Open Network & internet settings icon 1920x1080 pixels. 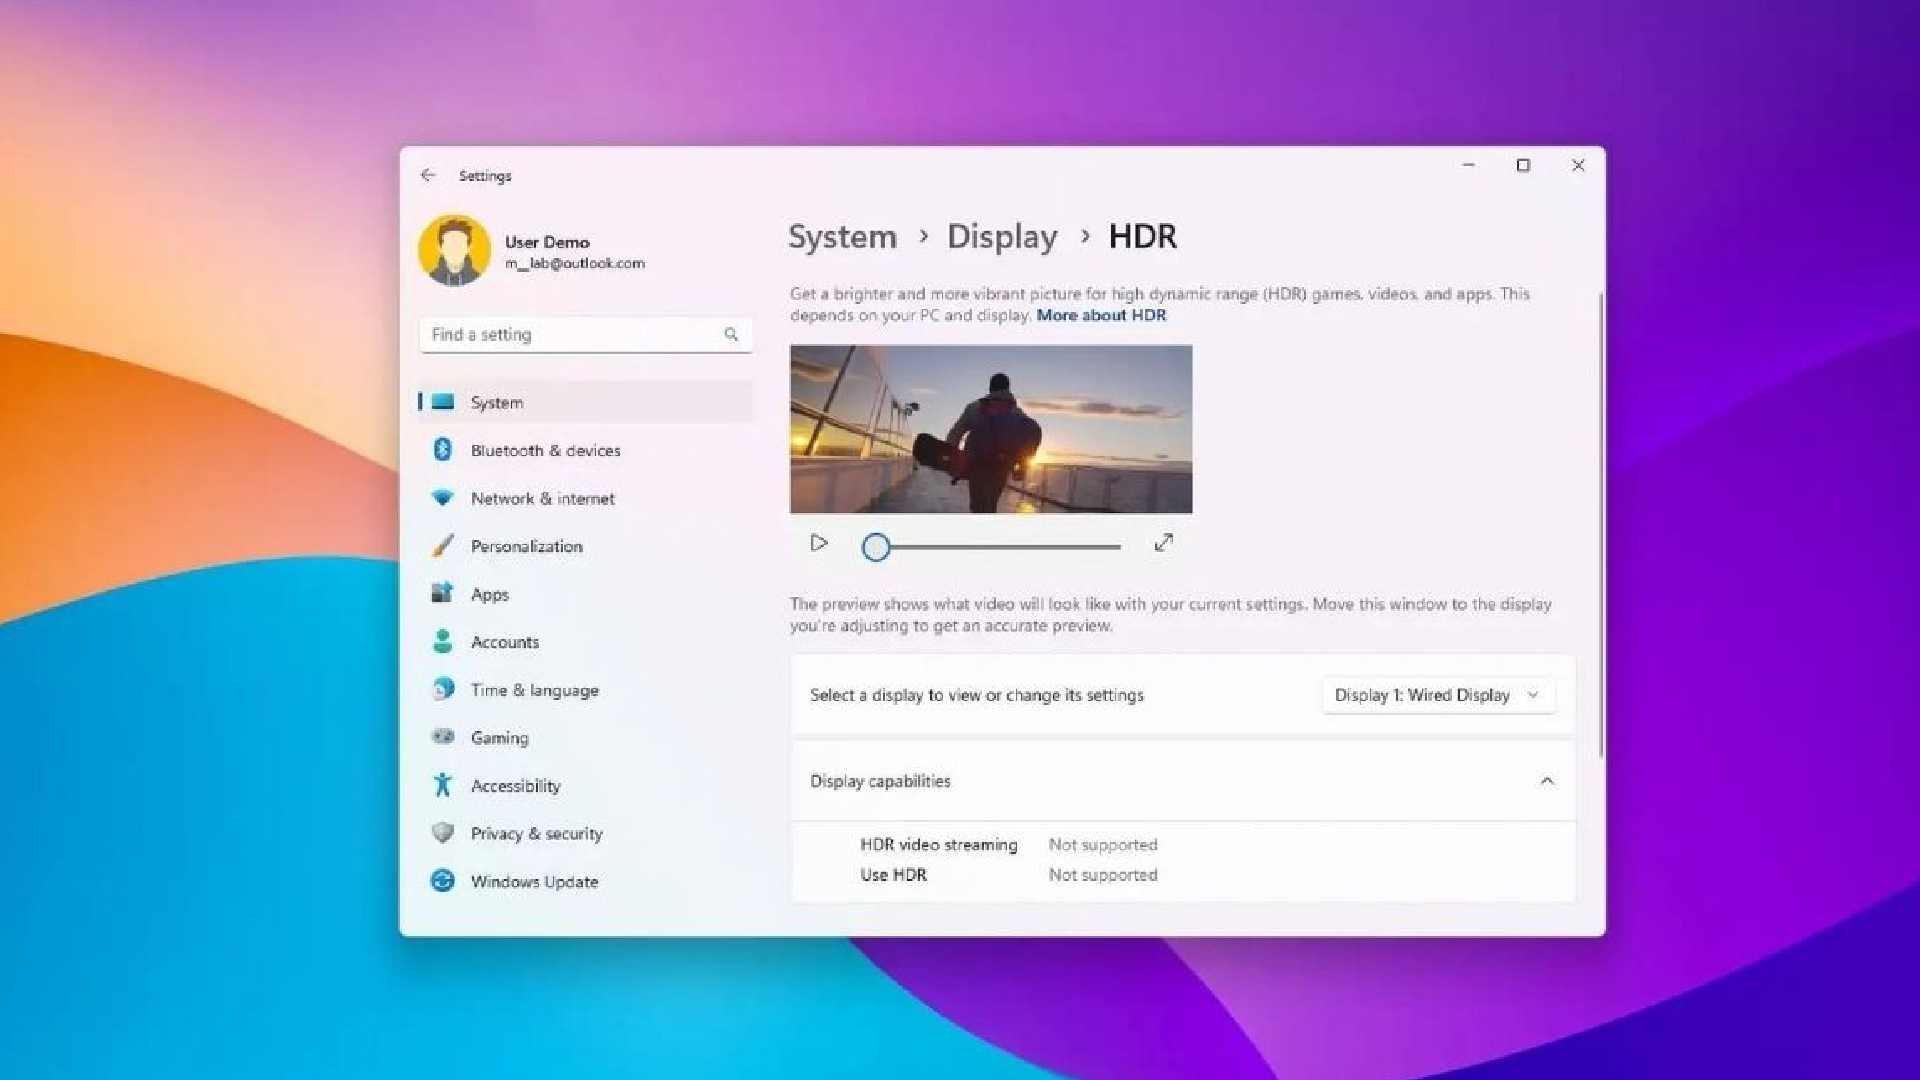[x=442, y=498]
